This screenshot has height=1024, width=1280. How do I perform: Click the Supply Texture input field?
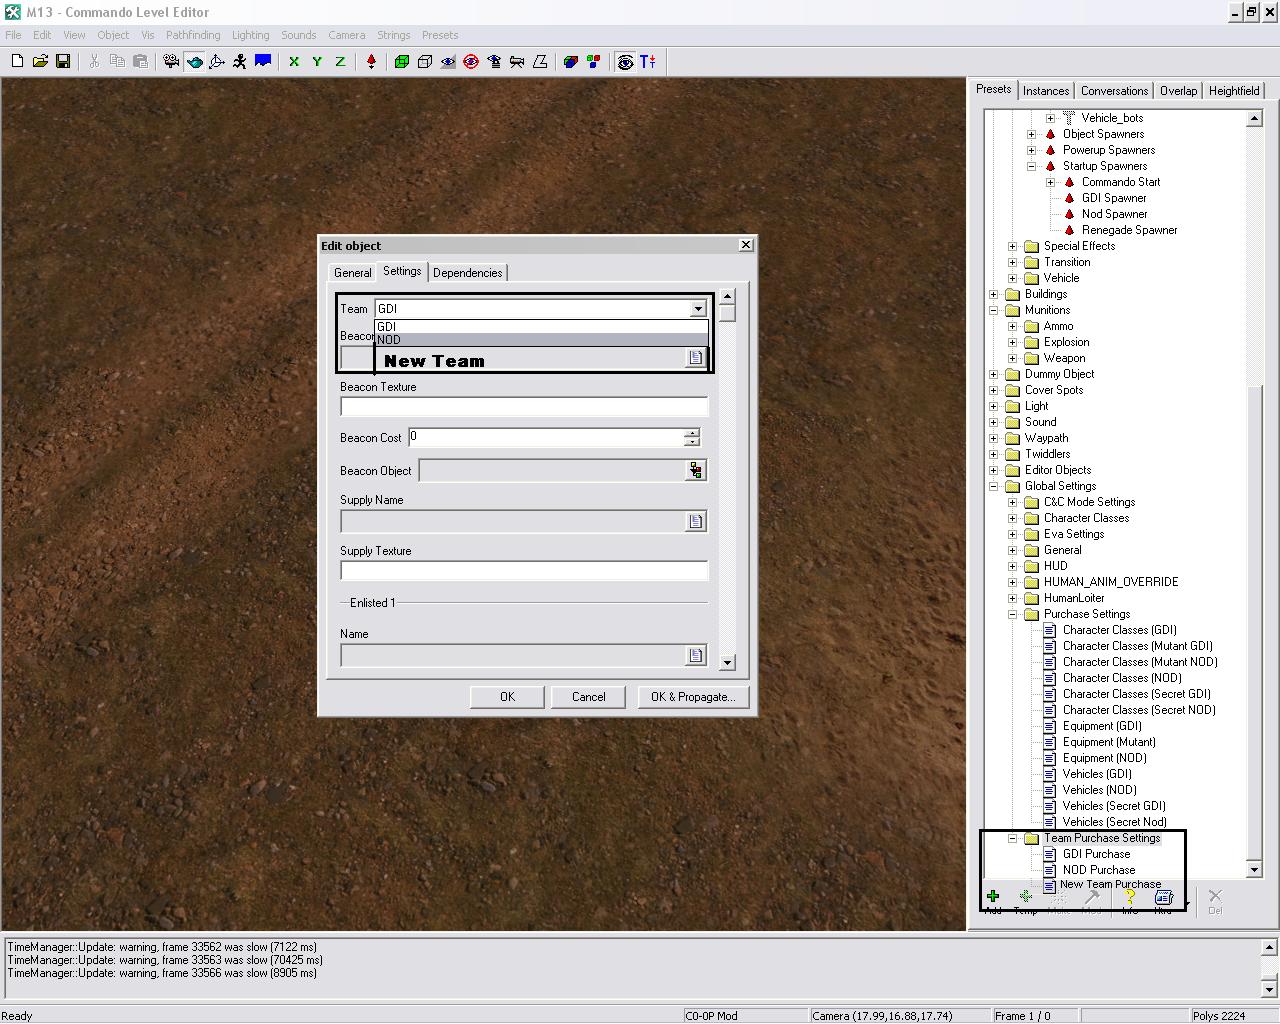pos(523,571)
